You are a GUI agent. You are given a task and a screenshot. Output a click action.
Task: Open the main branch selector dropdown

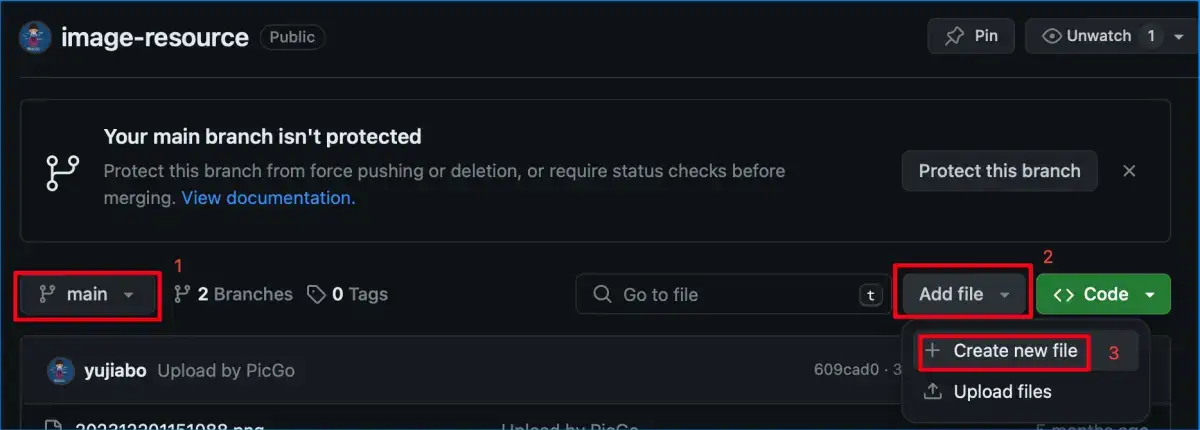87,295
